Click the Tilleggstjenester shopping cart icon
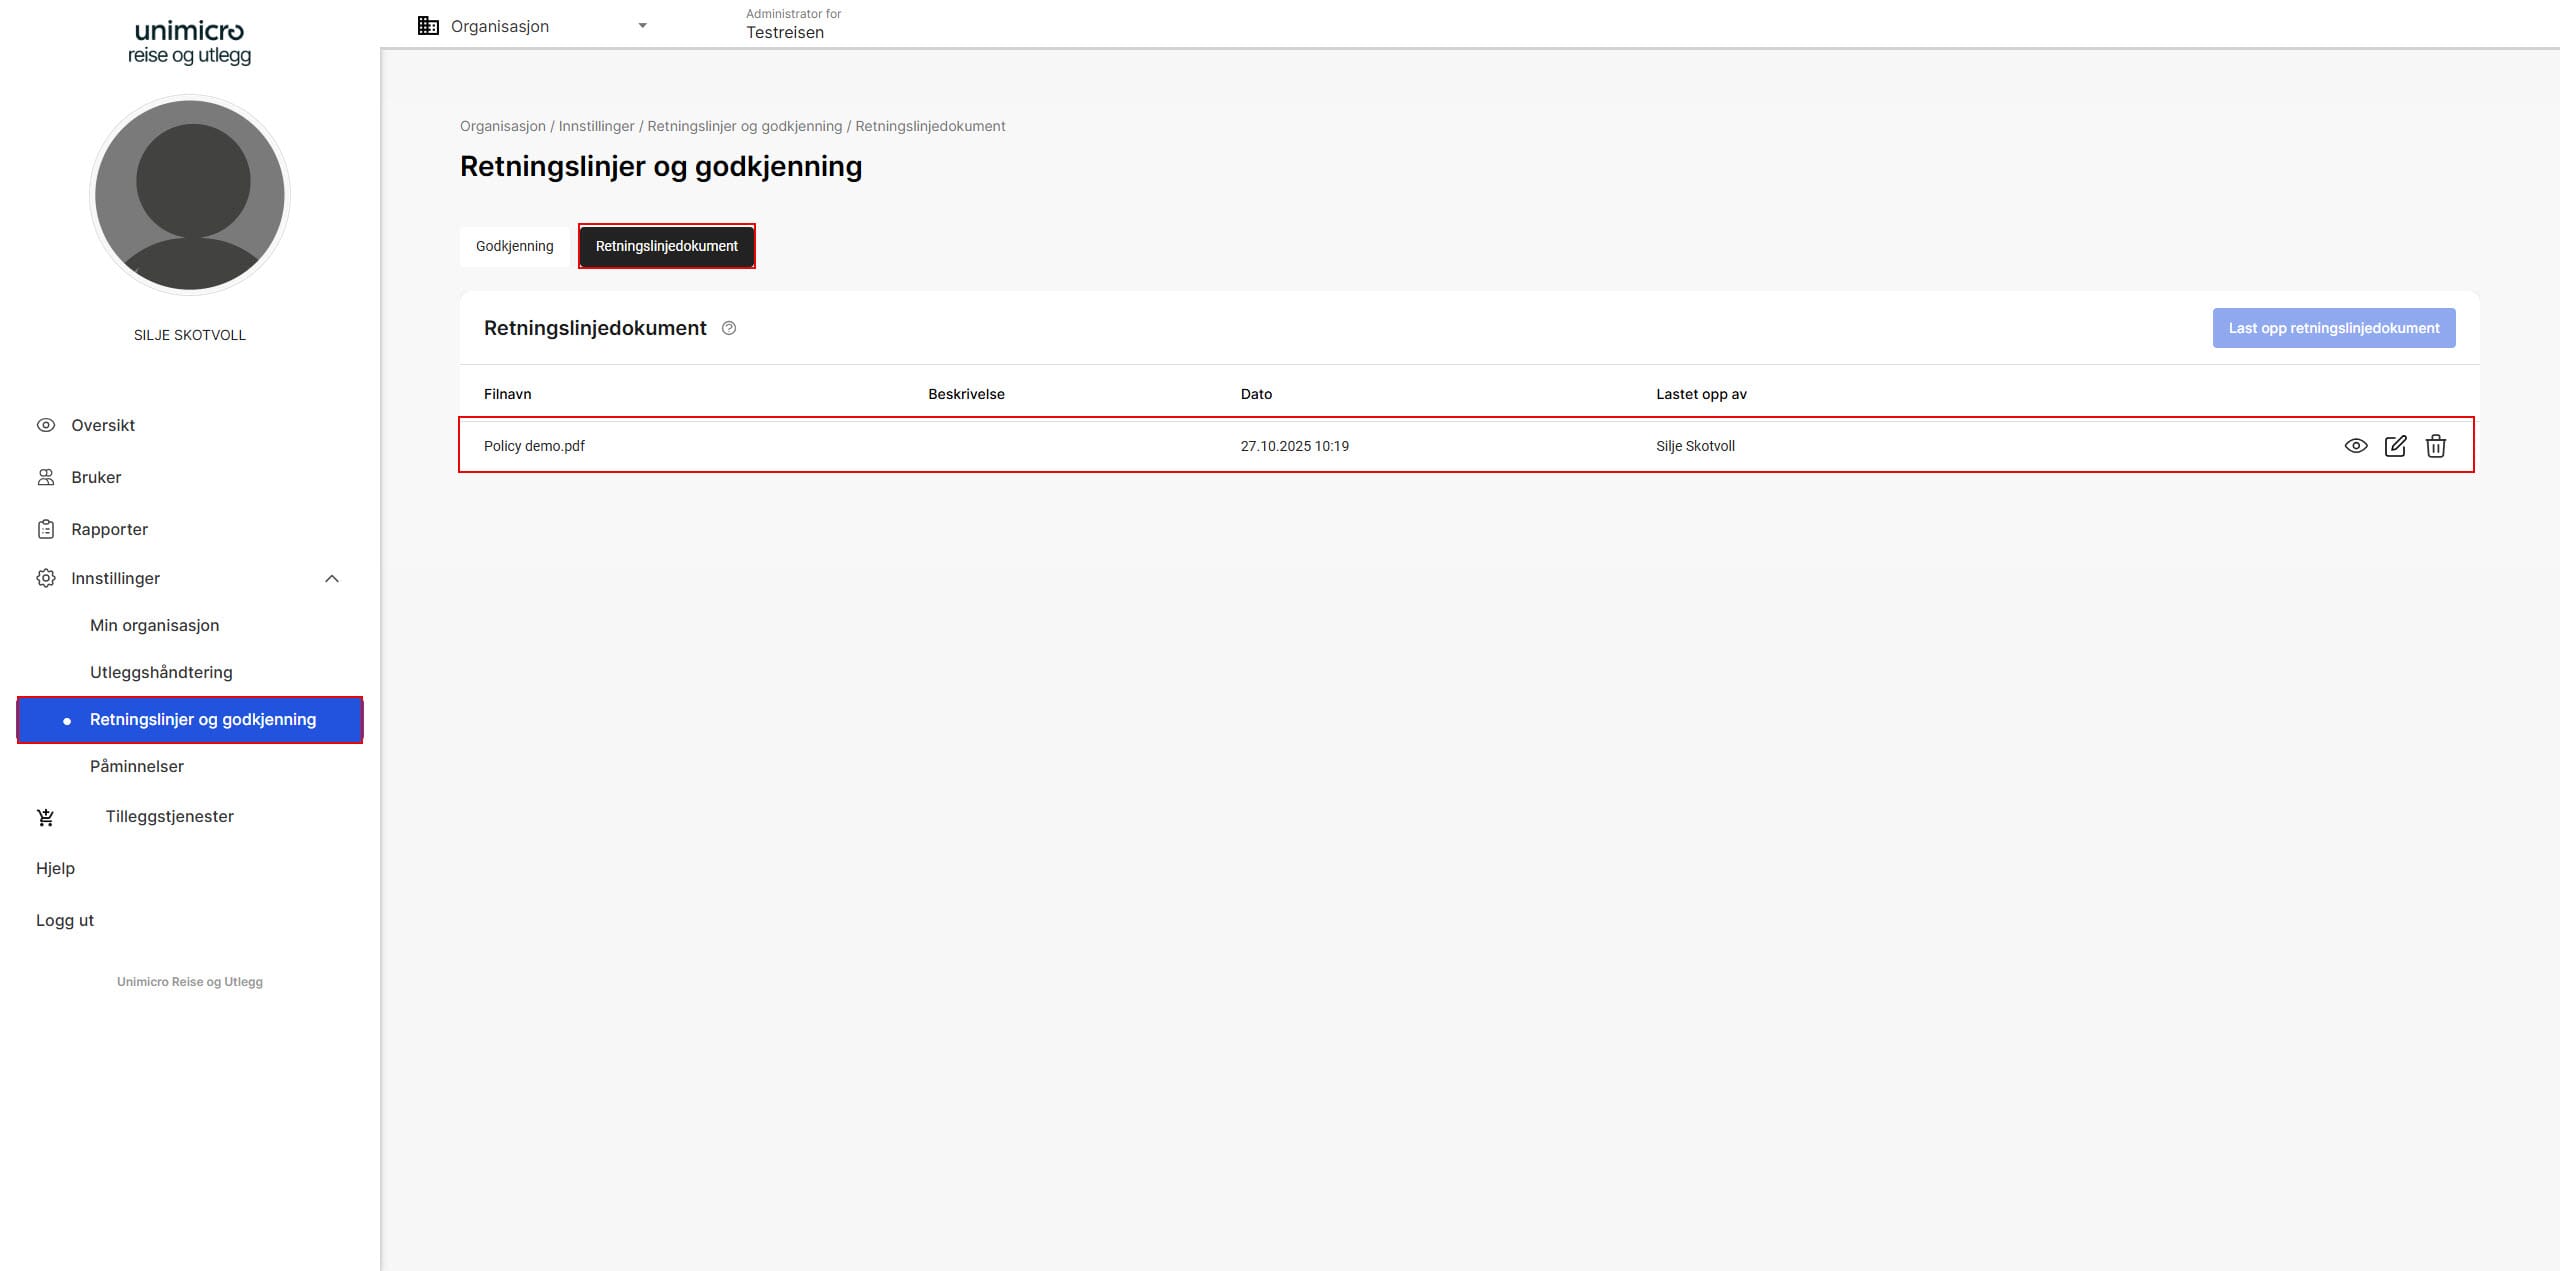 (46, 817)
